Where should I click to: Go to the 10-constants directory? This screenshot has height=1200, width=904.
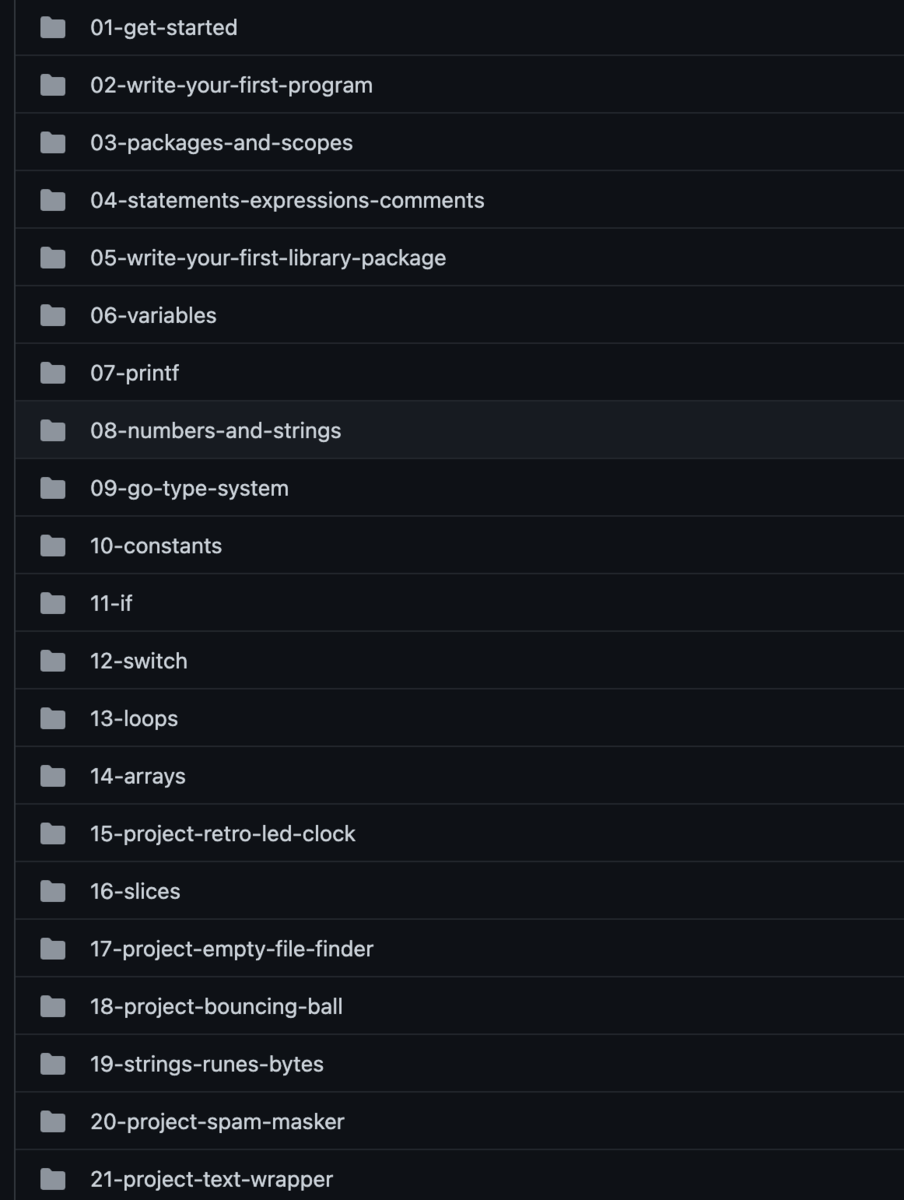point(156,546)
